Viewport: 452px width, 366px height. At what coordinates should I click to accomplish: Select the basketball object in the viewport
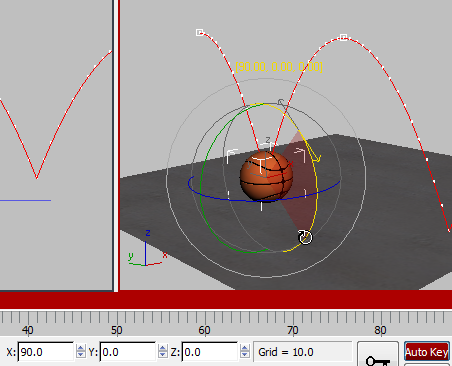[x=266, y=176]
